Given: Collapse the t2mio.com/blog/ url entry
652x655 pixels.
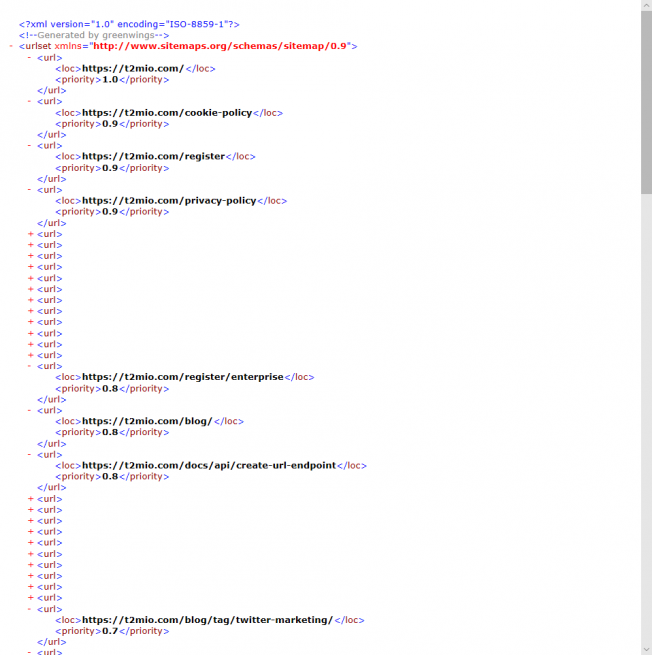Looking at the screenshot, I should click(x=29, y=410).
